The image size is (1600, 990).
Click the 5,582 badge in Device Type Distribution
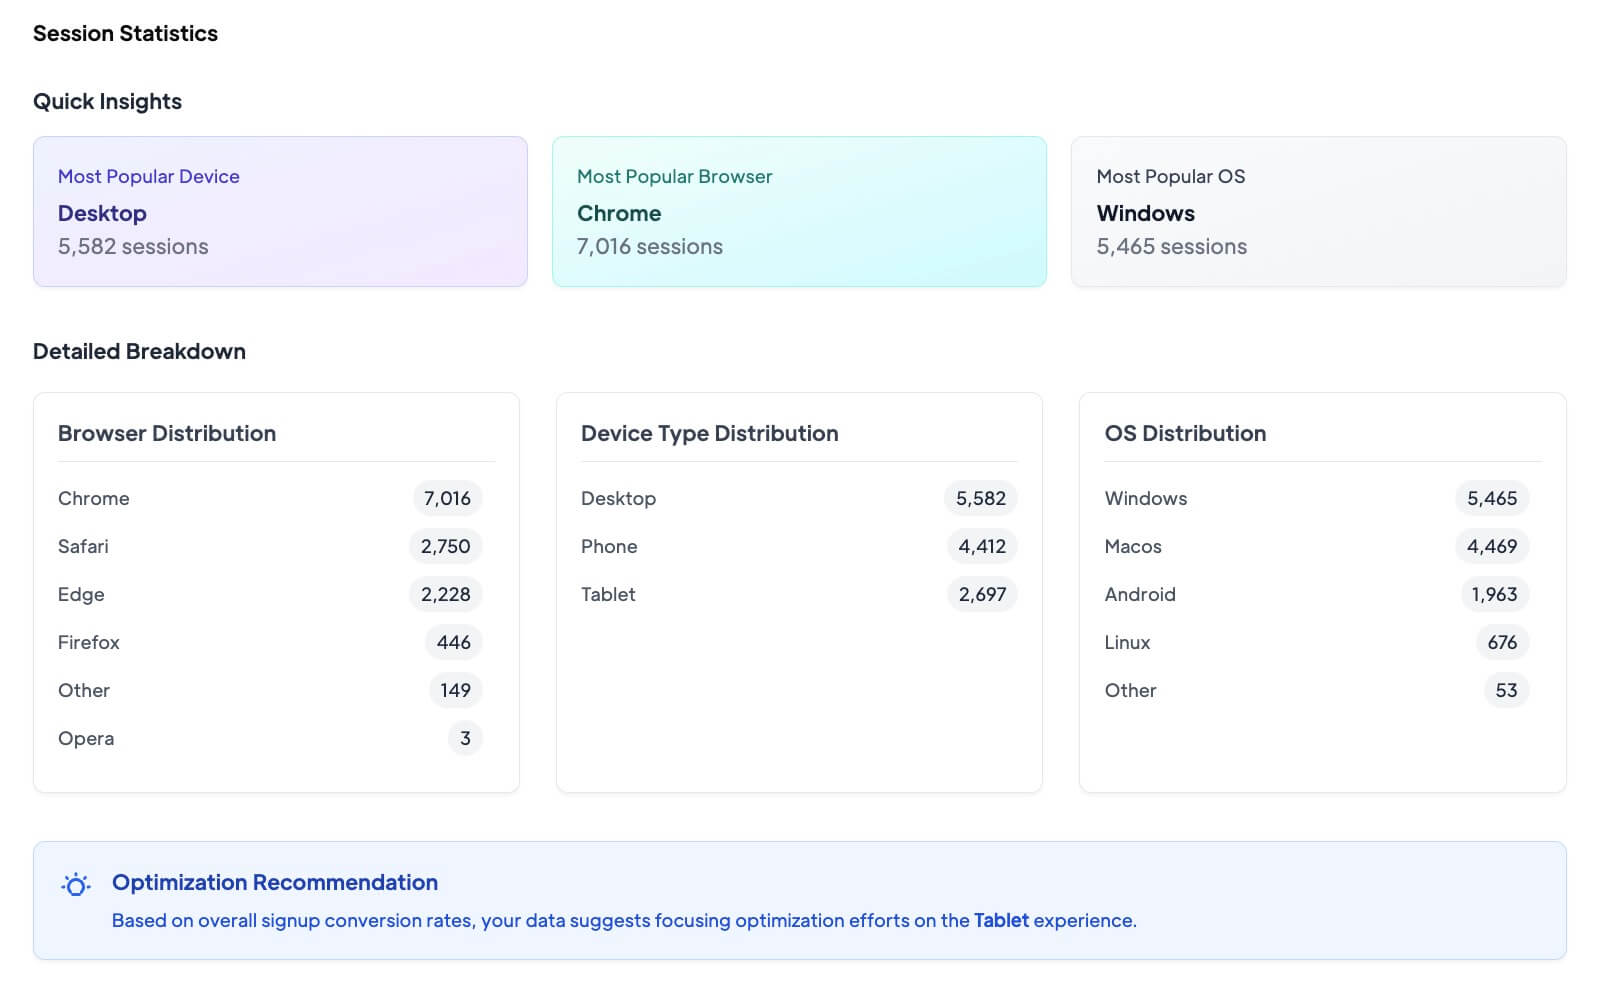[x=981, y=498]
